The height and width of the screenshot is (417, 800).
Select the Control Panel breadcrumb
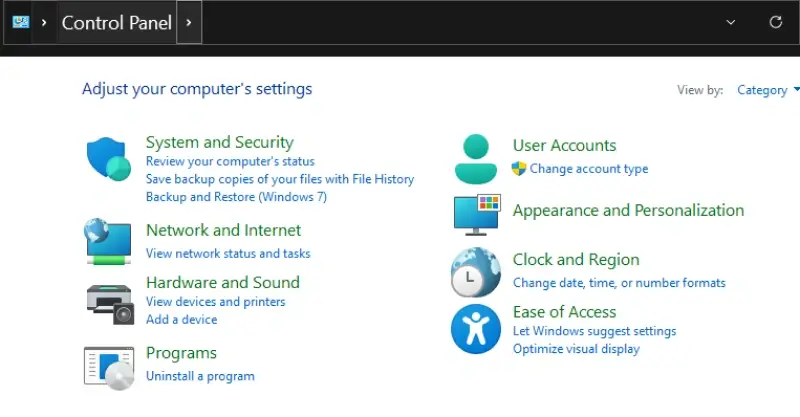click(116, 22)
